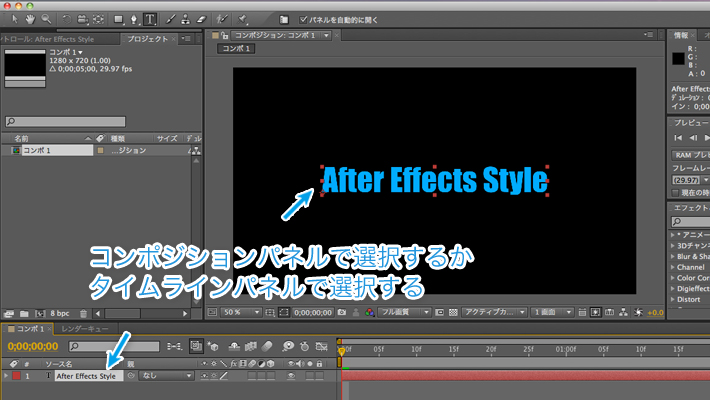Activate the Rectangle shape tool
The height and width of the screenshot is (400, 710).
point(116,18)
